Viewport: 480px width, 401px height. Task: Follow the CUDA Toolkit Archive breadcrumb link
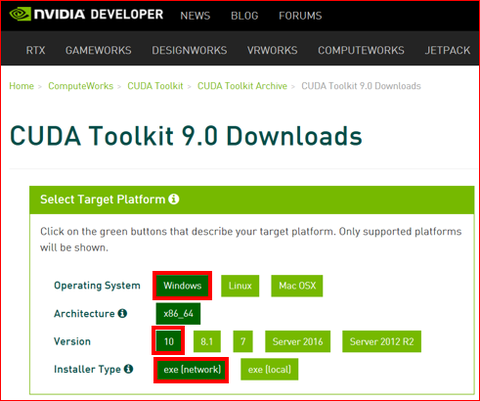242,86
